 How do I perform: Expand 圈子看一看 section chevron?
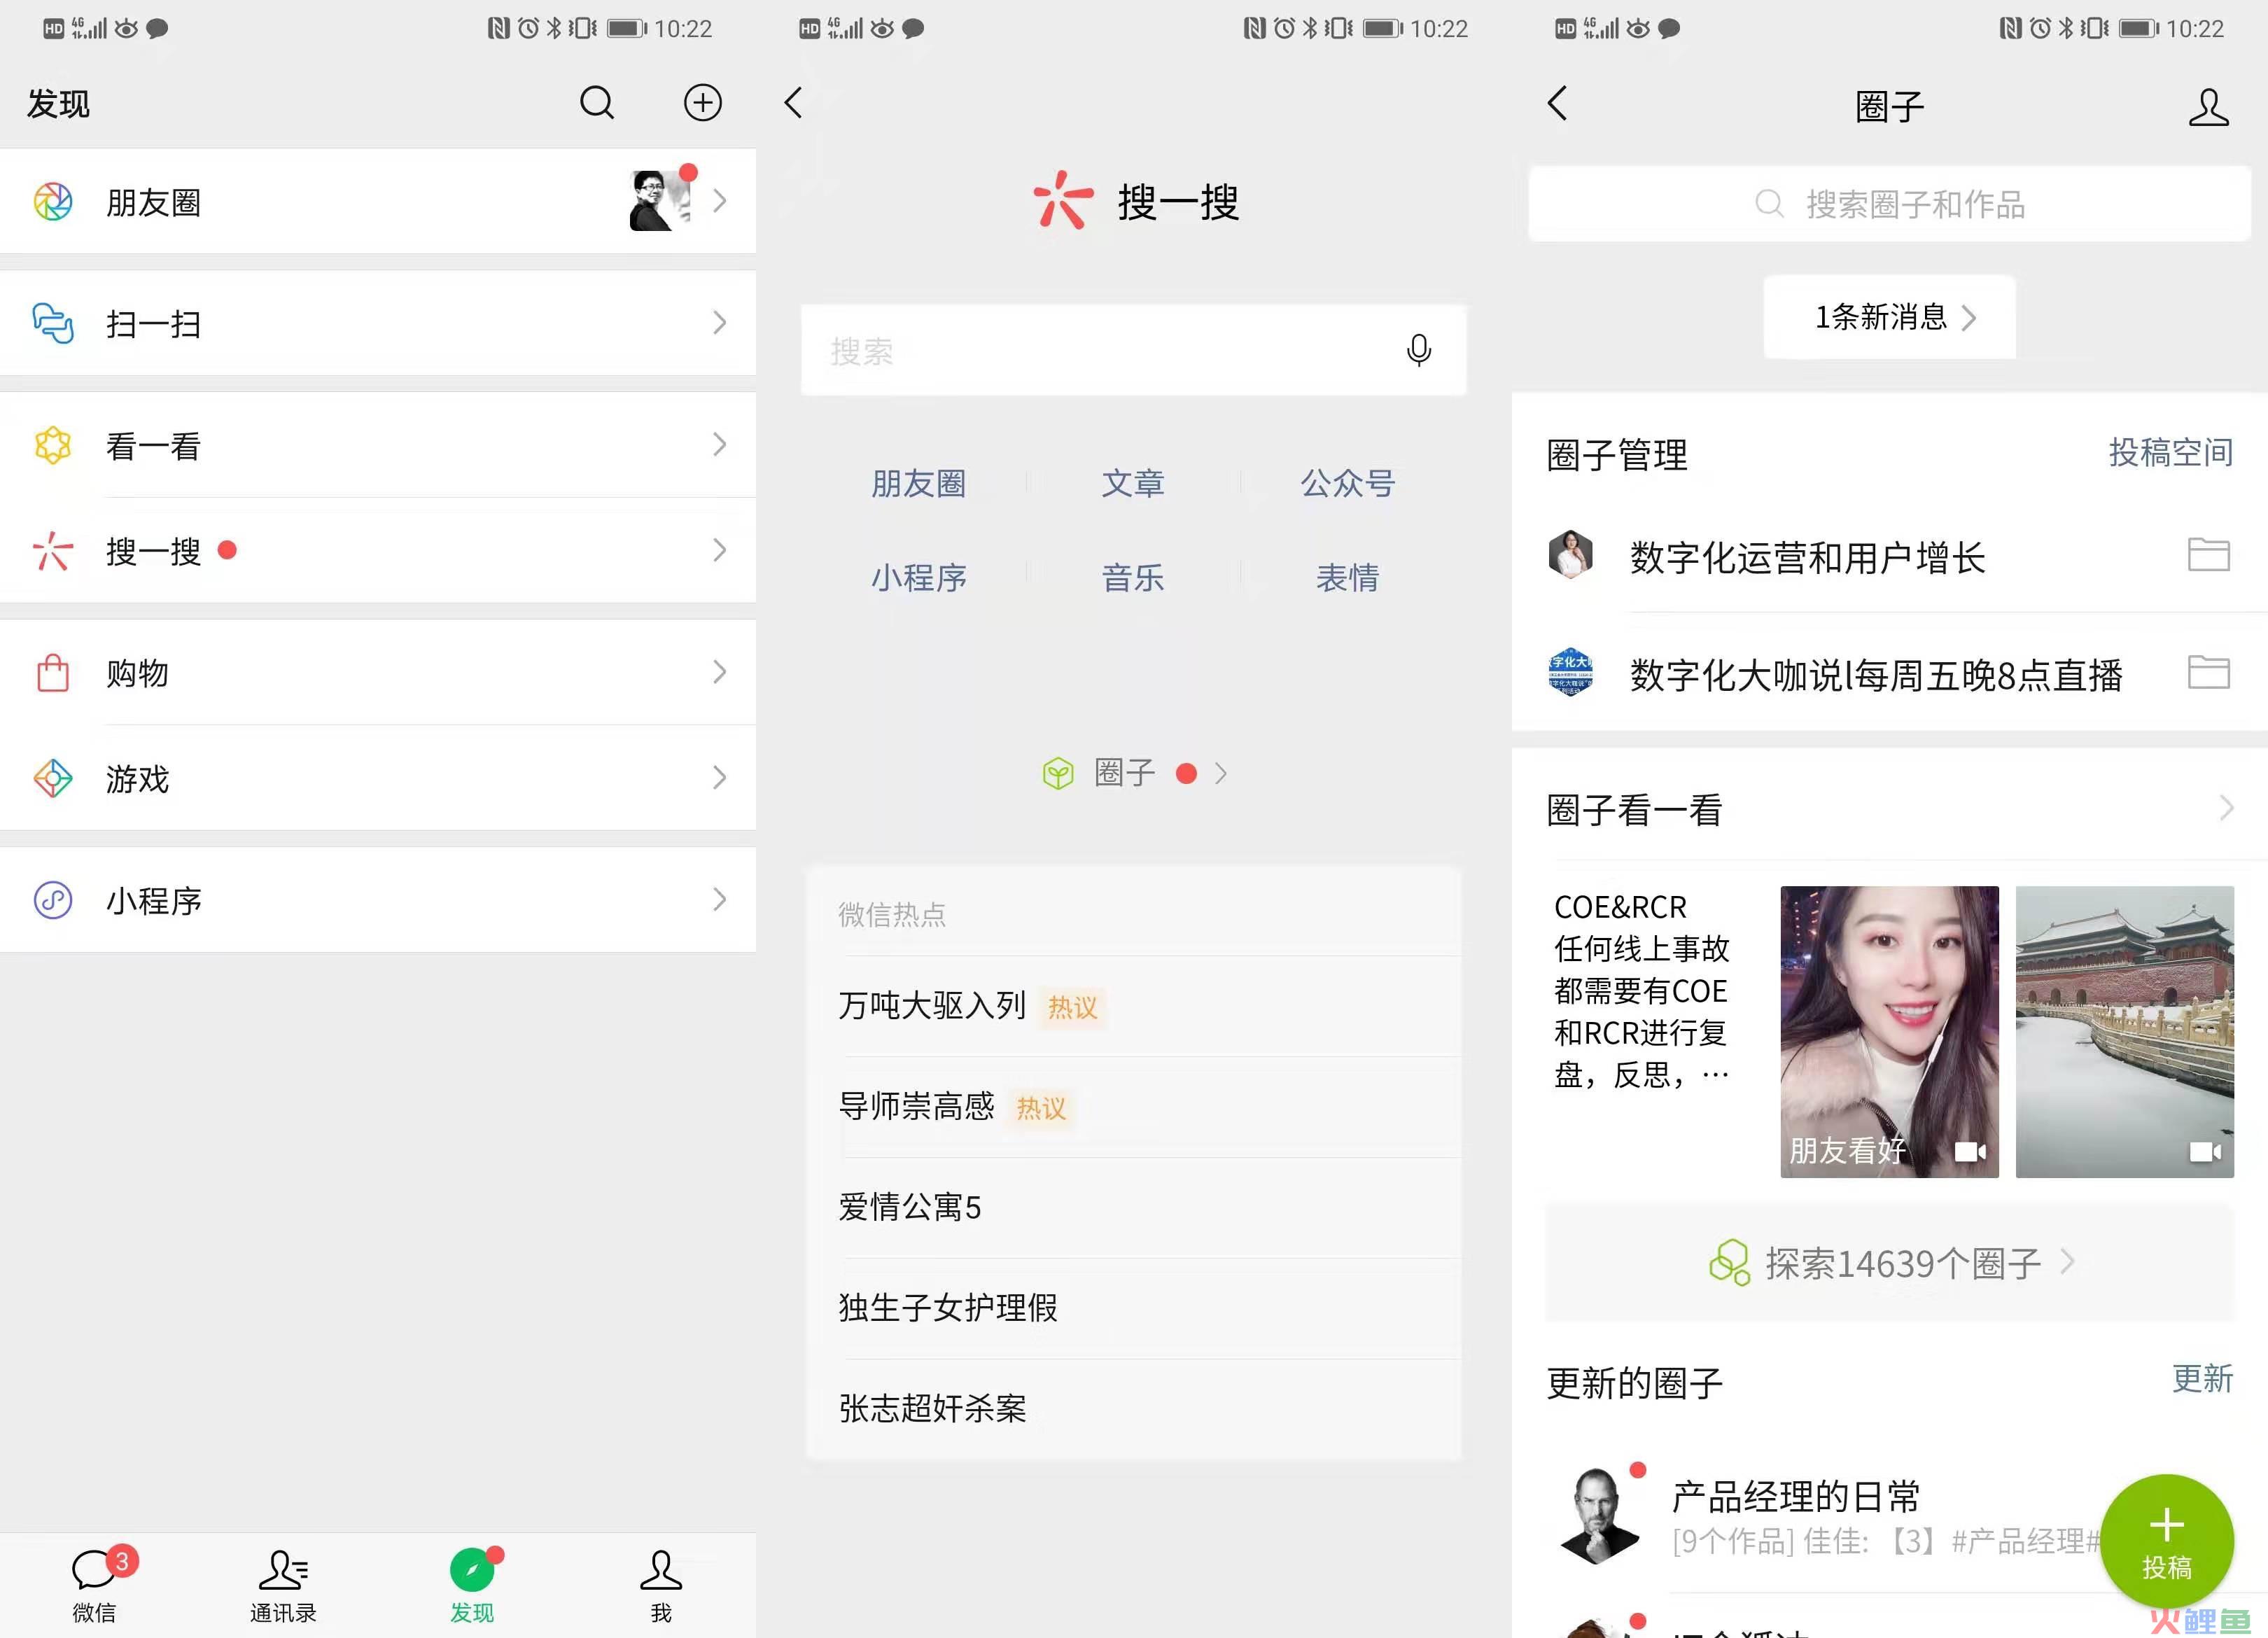2225,808
